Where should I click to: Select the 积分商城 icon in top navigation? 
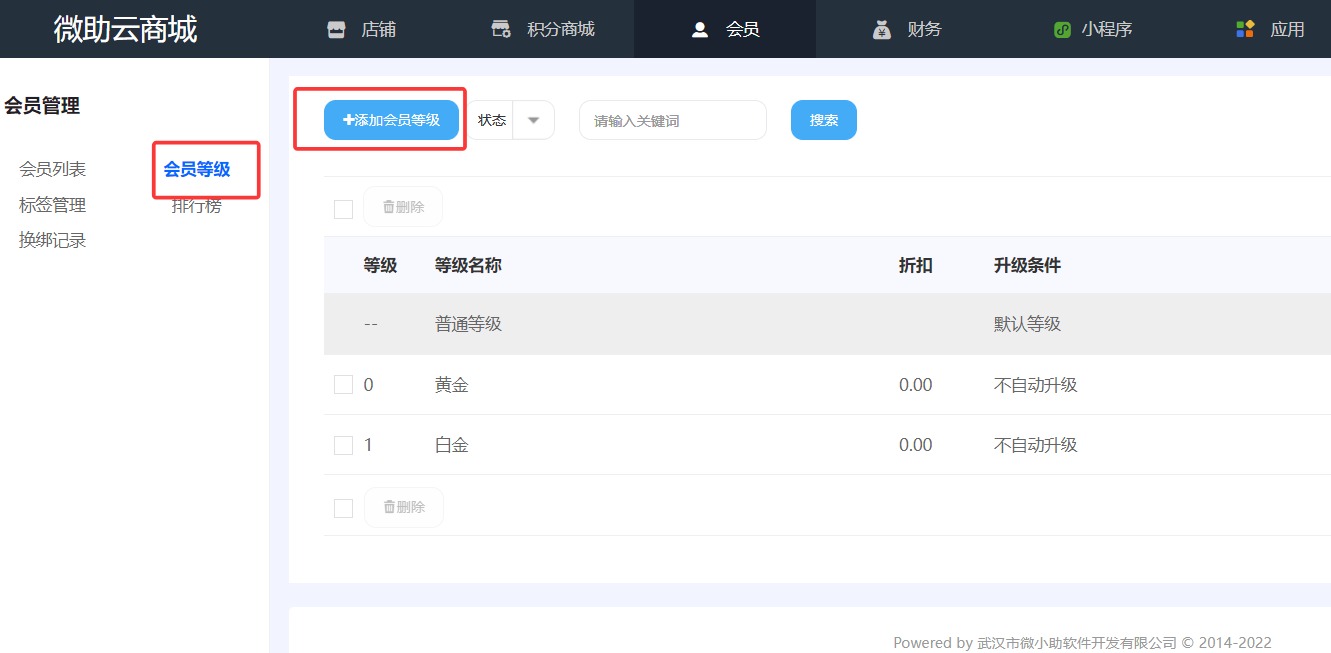[x=500, y=29]
